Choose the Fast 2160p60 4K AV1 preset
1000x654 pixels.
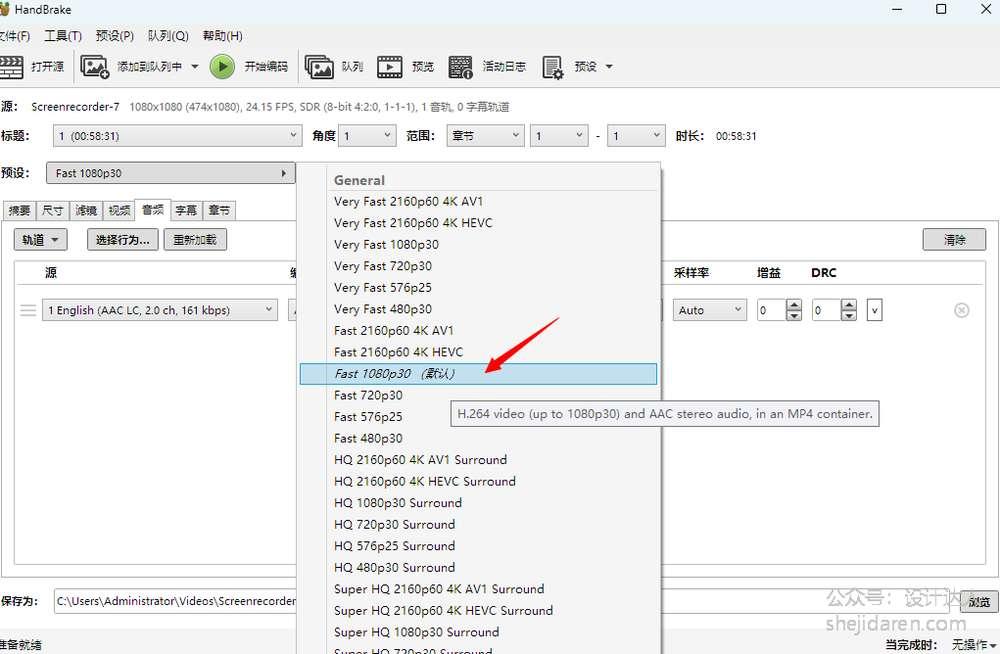(x=478, y=331)
